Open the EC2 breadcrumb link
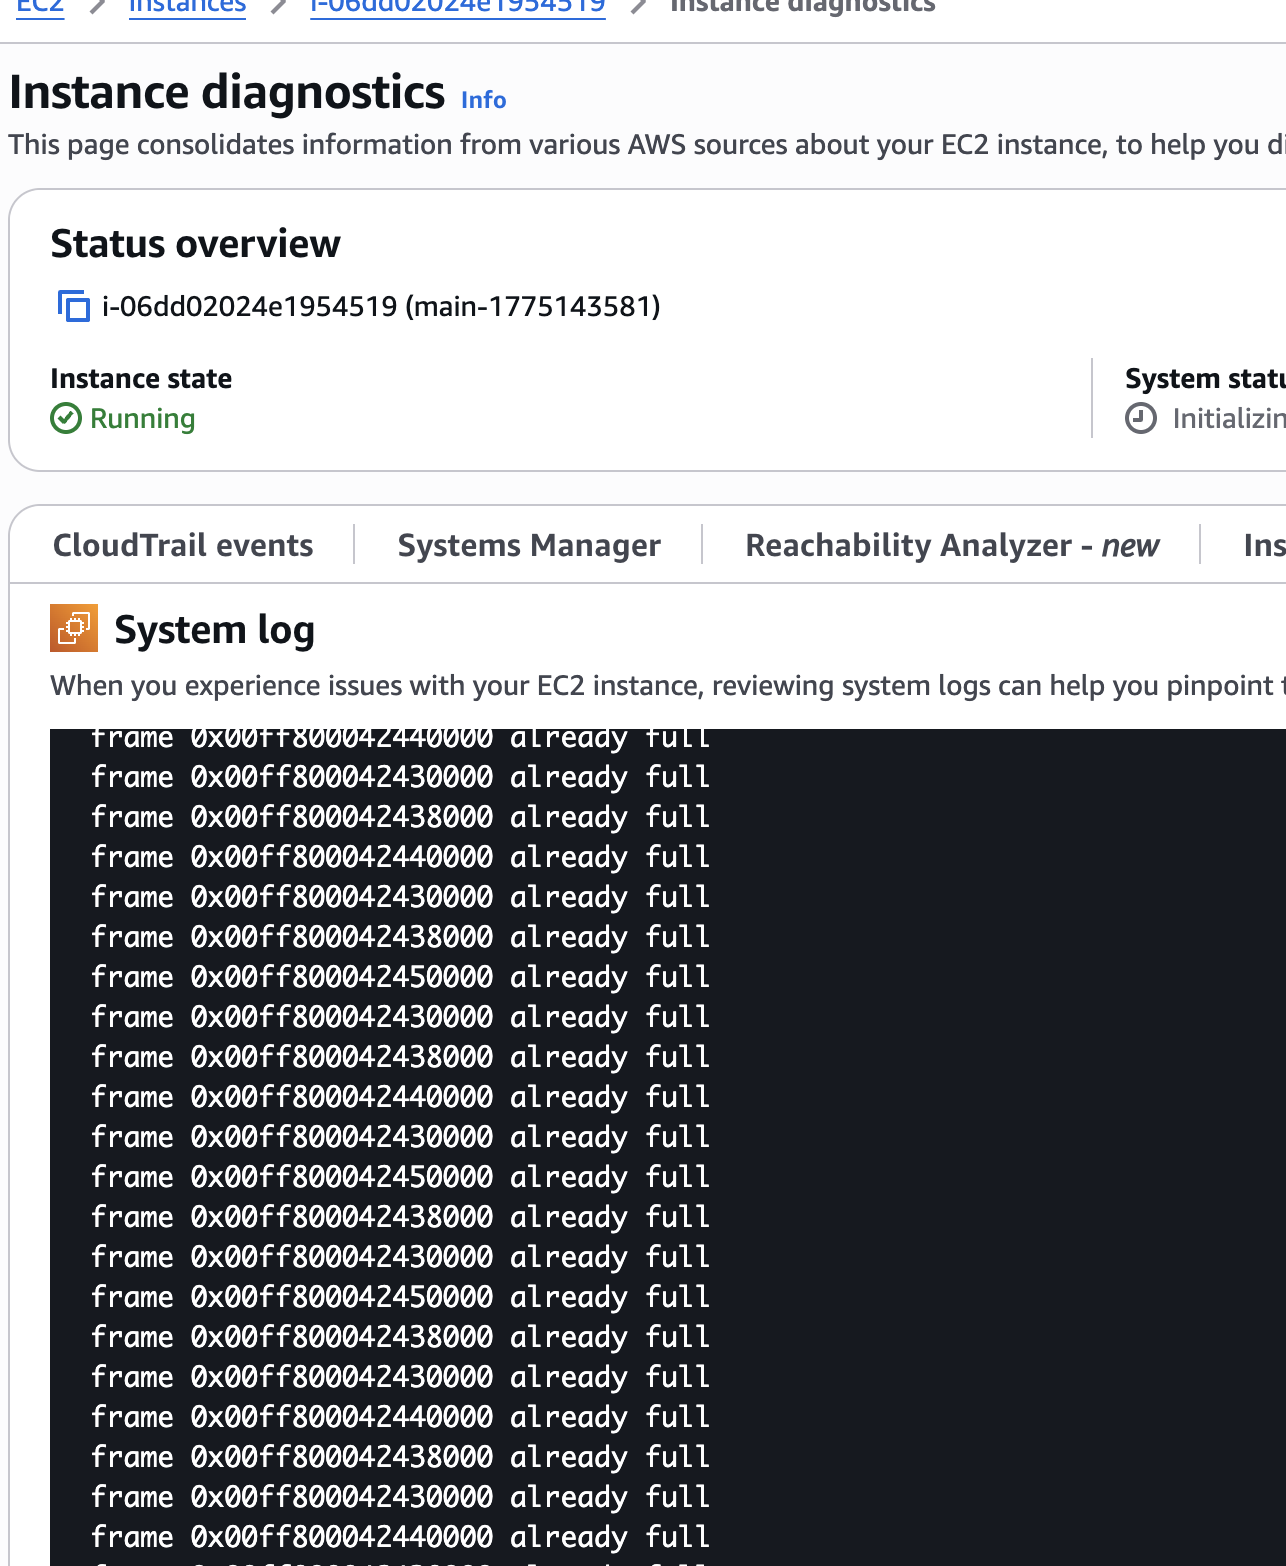This screenshot has width=1286, height=1566. pos(40,7)
